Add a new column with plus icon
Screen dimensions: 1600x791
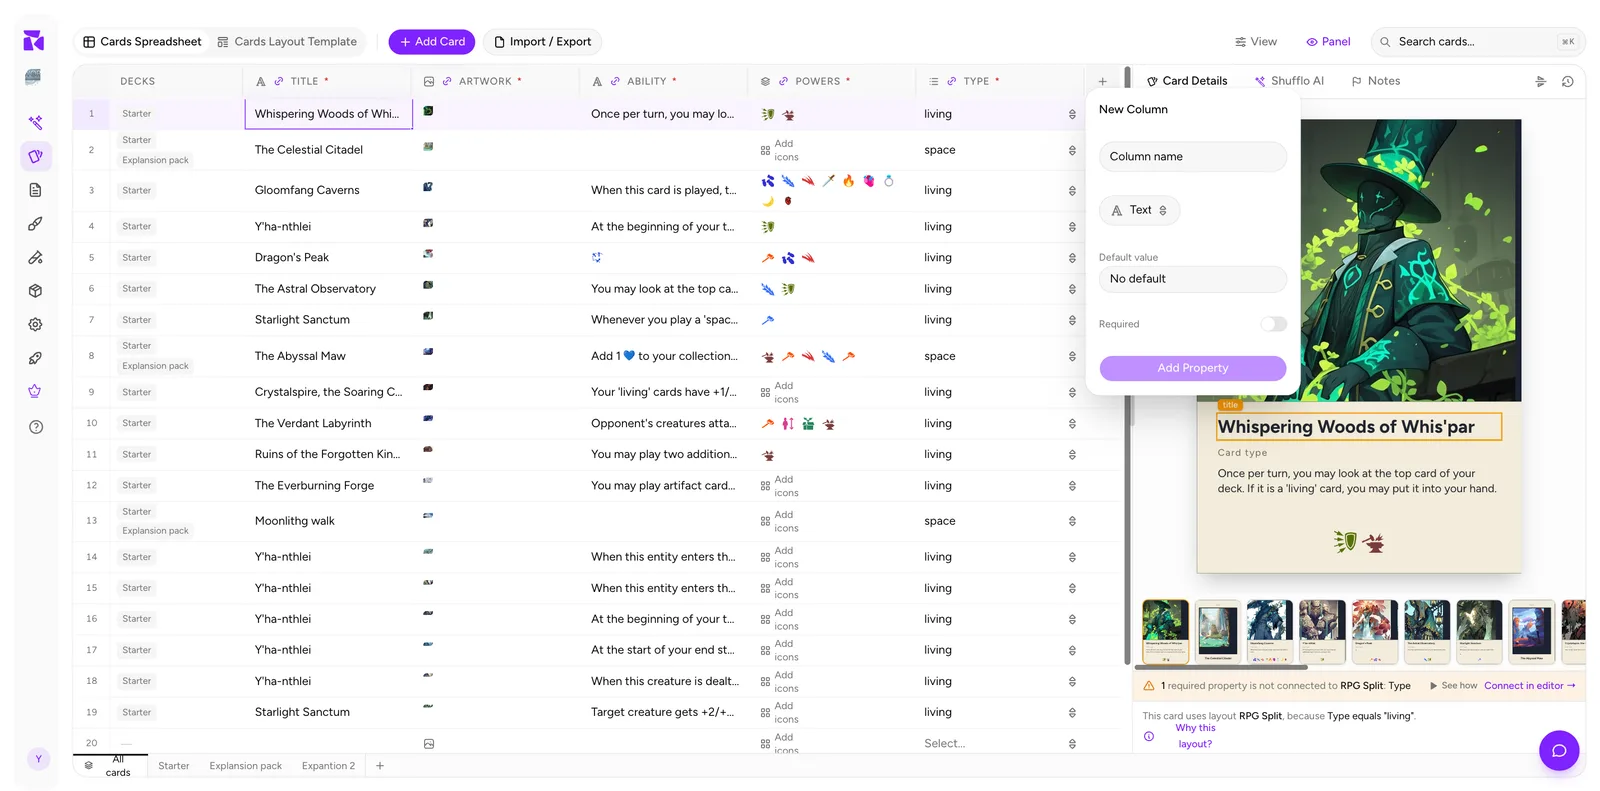click(1102, 81)
